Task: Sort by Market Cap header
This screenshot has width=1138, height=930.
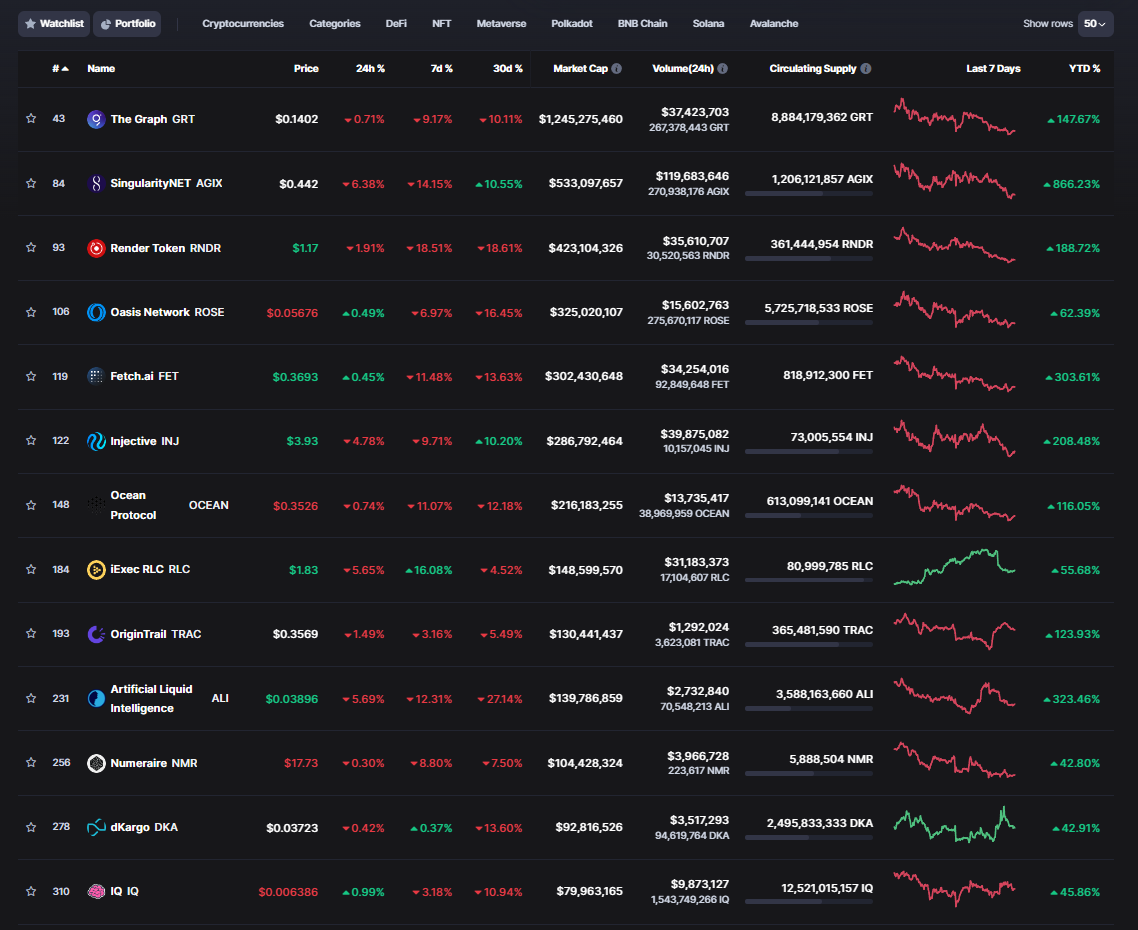Action: click(580, 68)
